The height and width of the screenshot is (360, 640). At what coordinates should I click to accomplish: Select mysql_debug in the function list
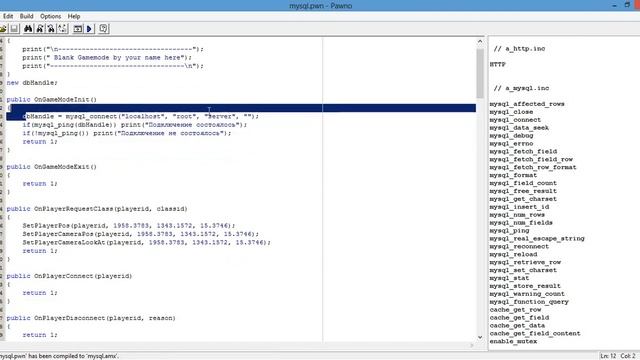pos(511,136)
